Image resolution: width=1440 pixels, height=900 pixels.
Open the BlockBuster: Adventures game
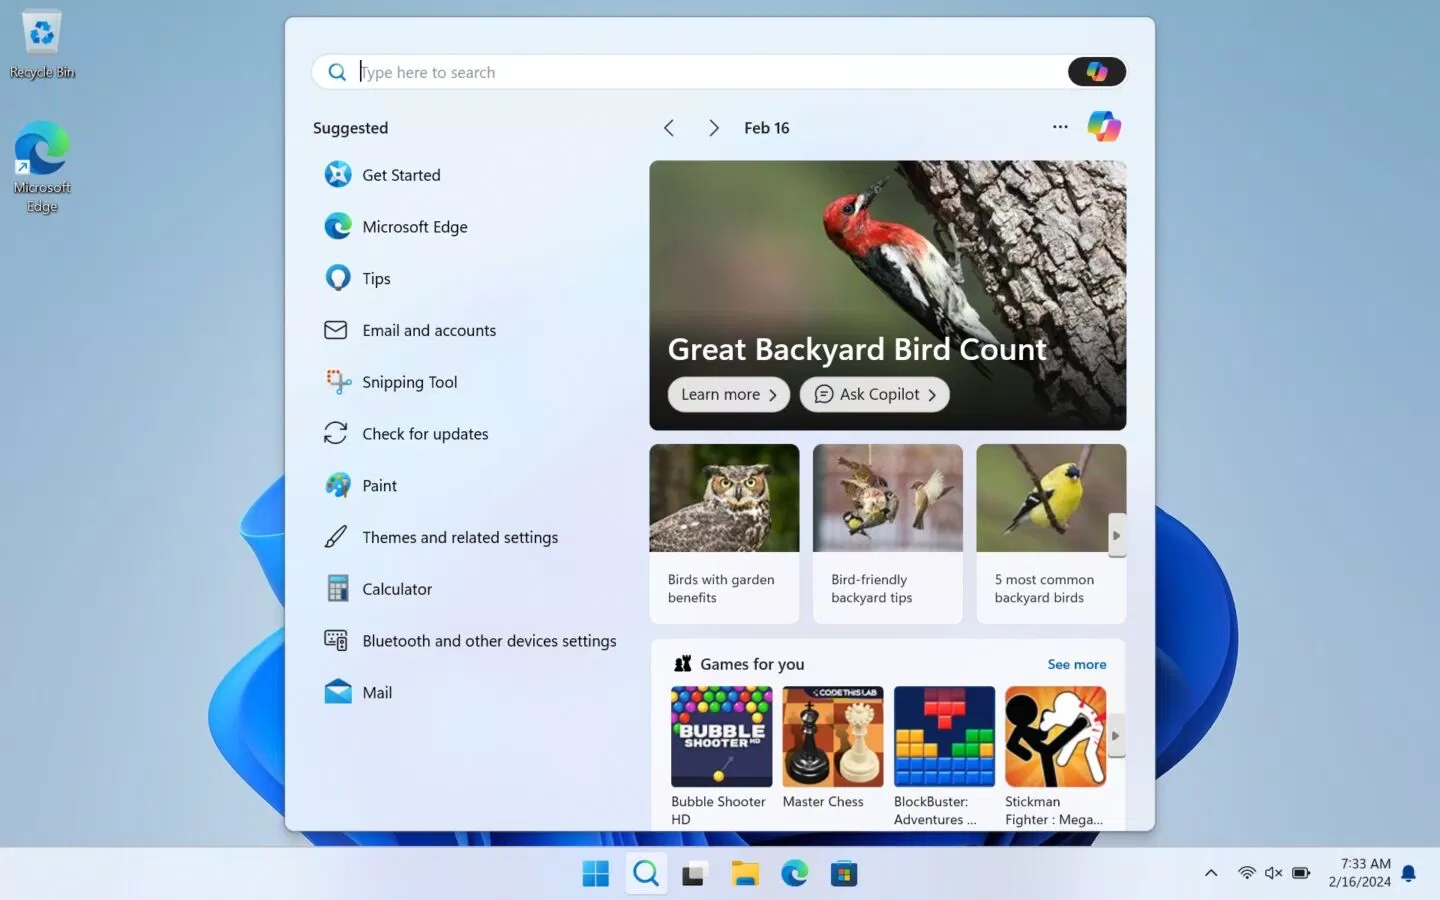(944, 756)
